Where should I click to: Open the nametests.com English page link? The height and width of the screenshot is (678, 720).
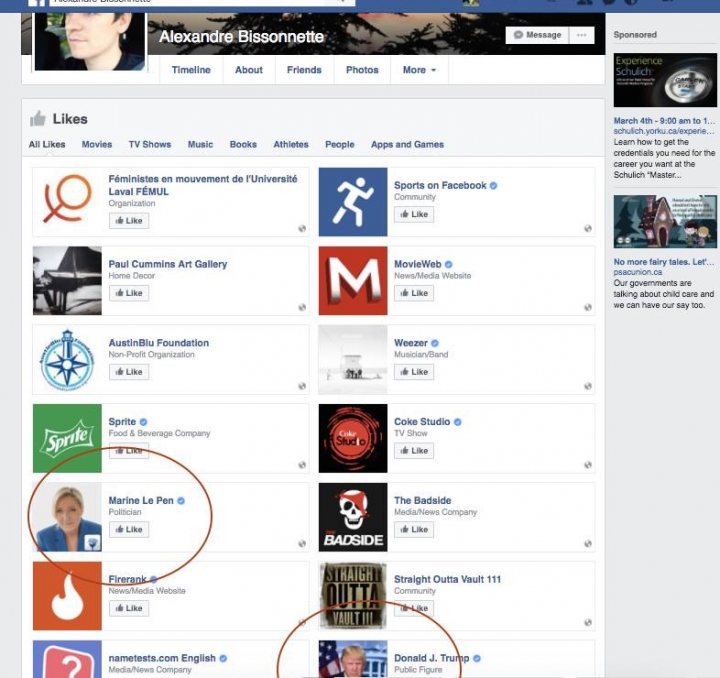click(162, 658)
